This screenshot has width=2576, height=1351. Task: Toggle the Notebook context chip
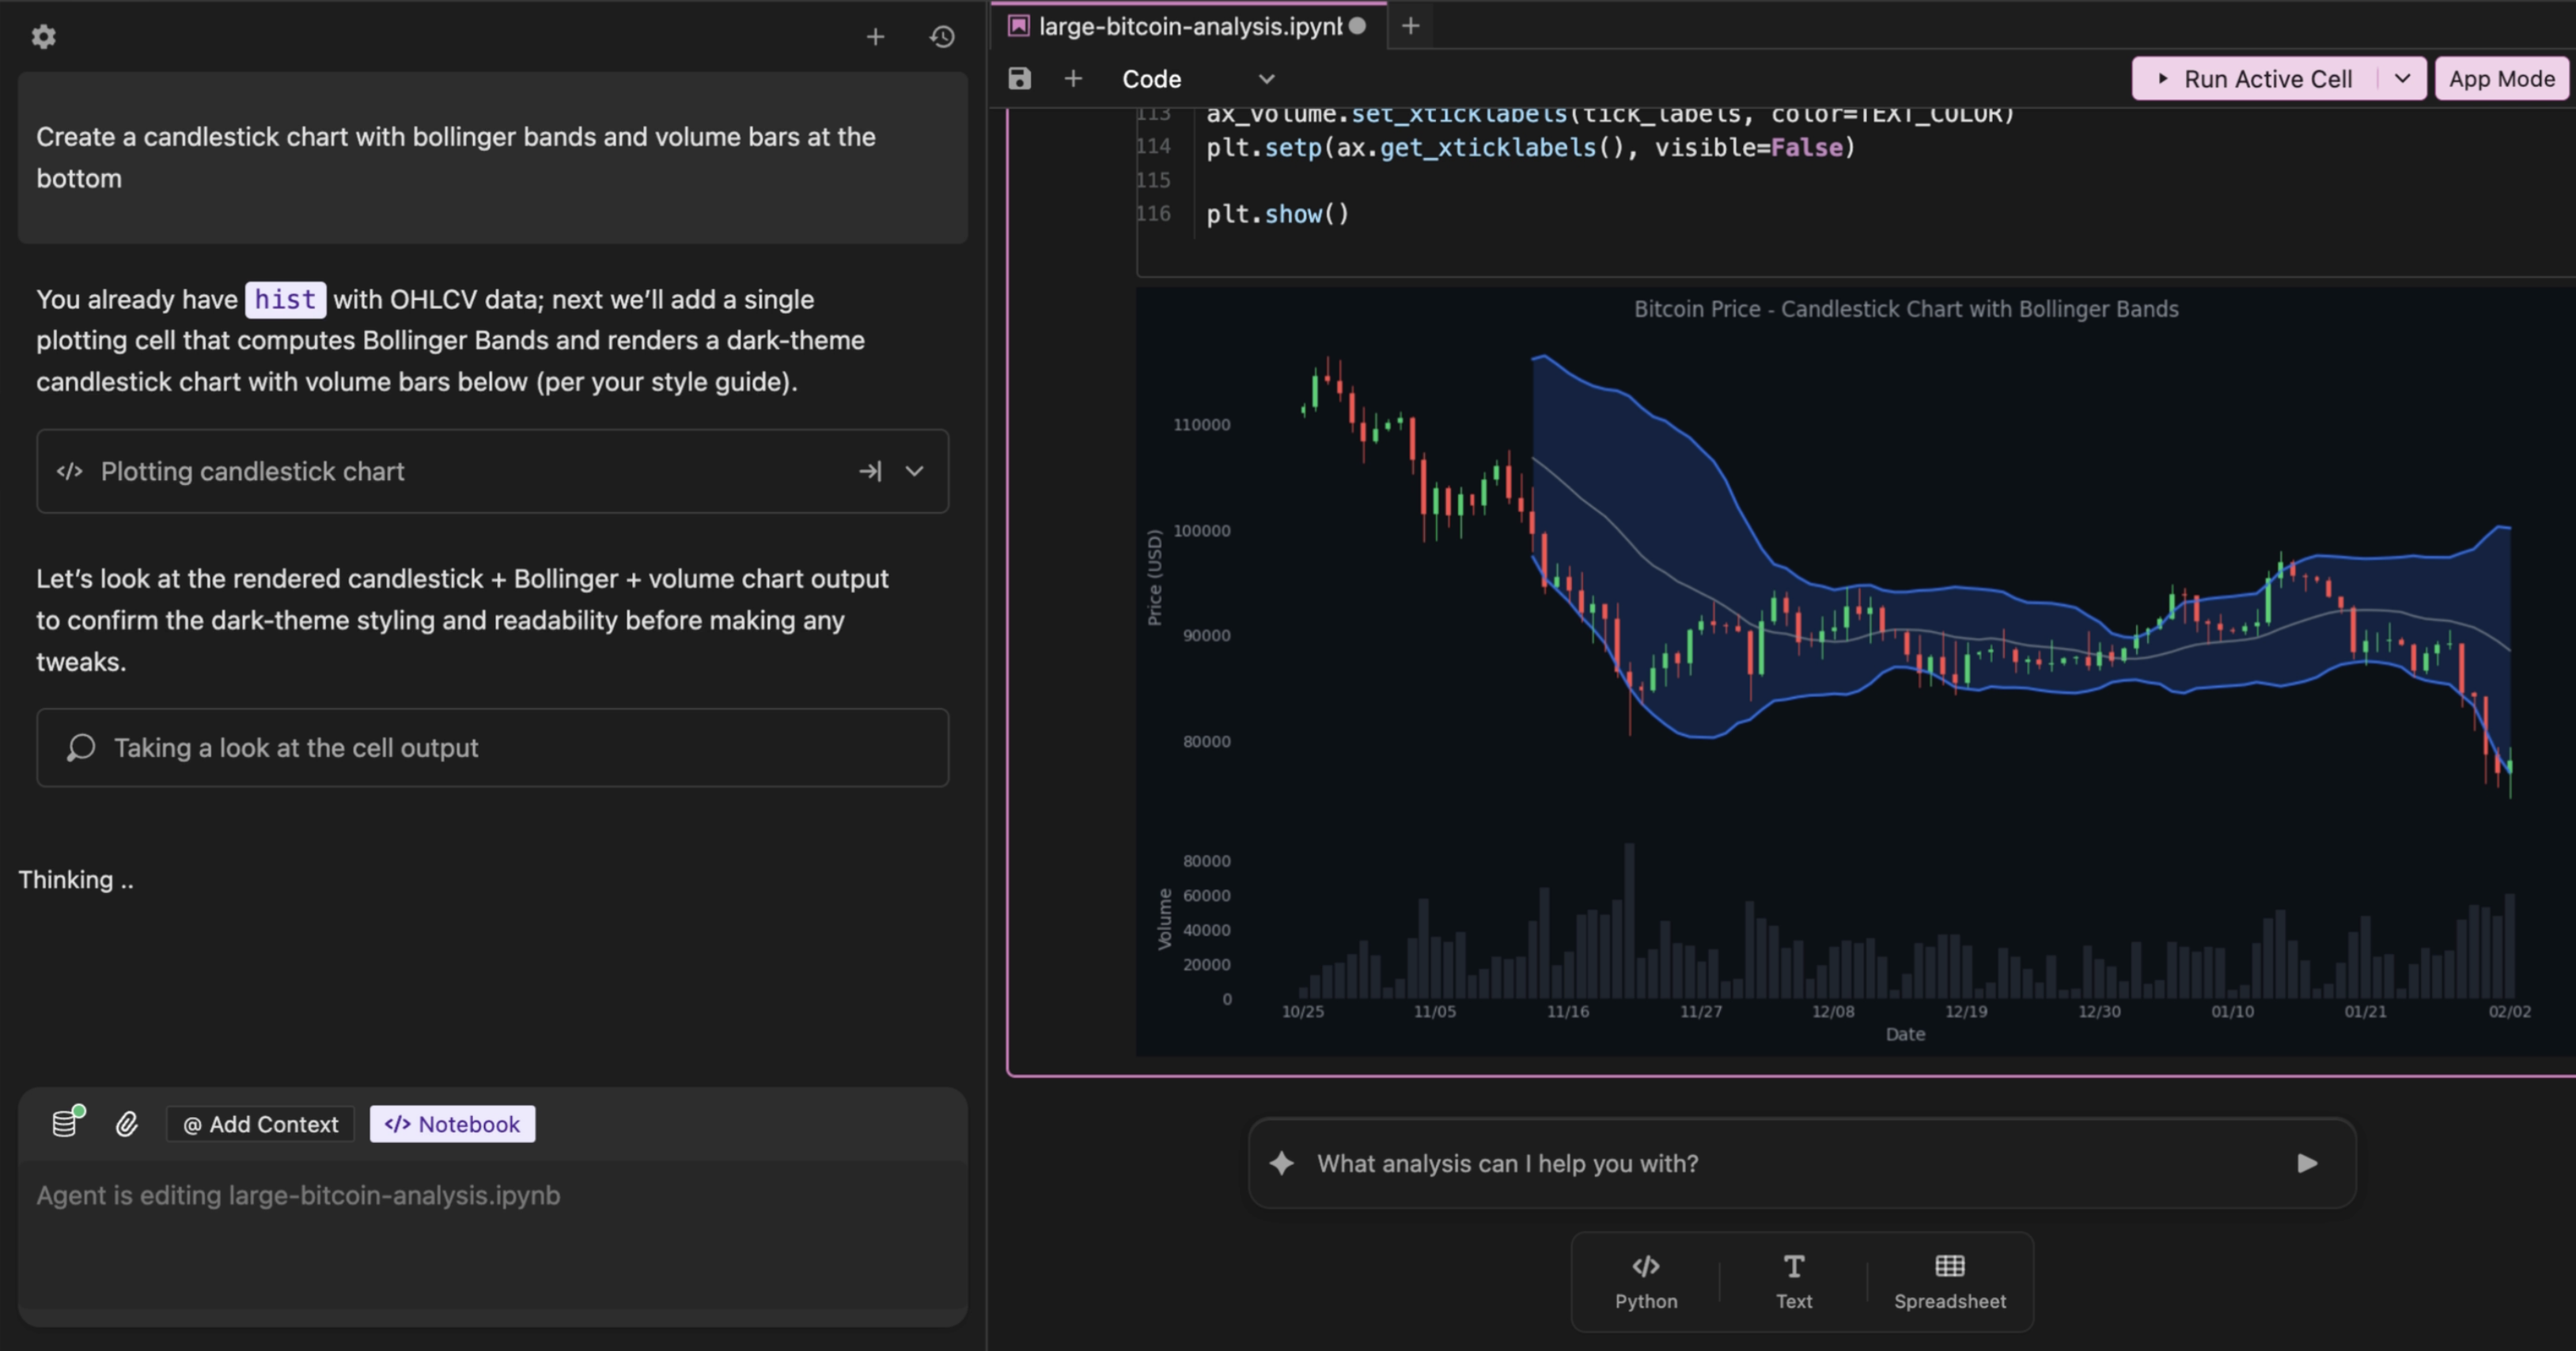[452, 1124]
